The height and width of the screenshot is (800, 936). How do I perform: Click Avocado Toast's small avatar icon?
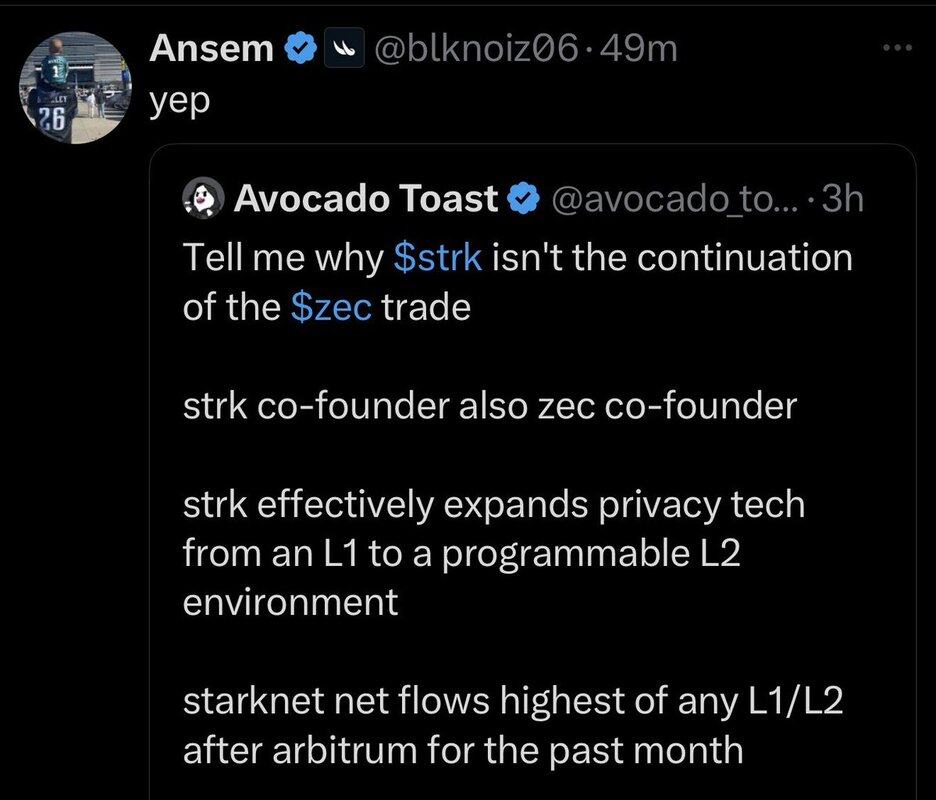[x=204, y=199]
